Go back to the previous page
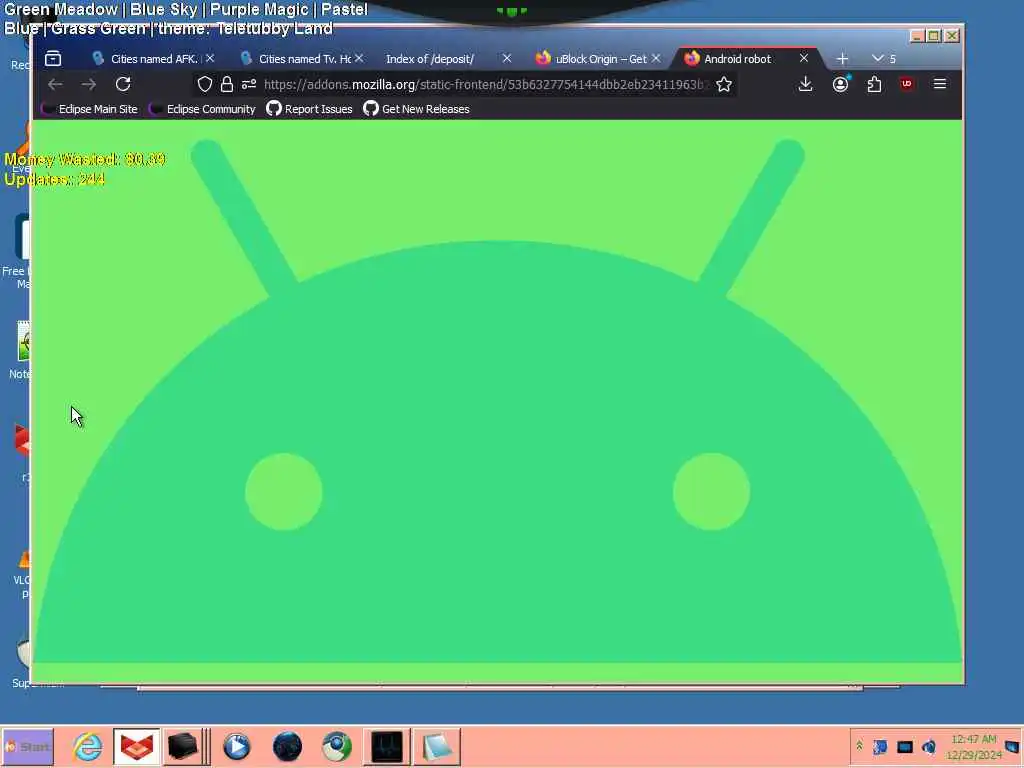 [55, 84]
